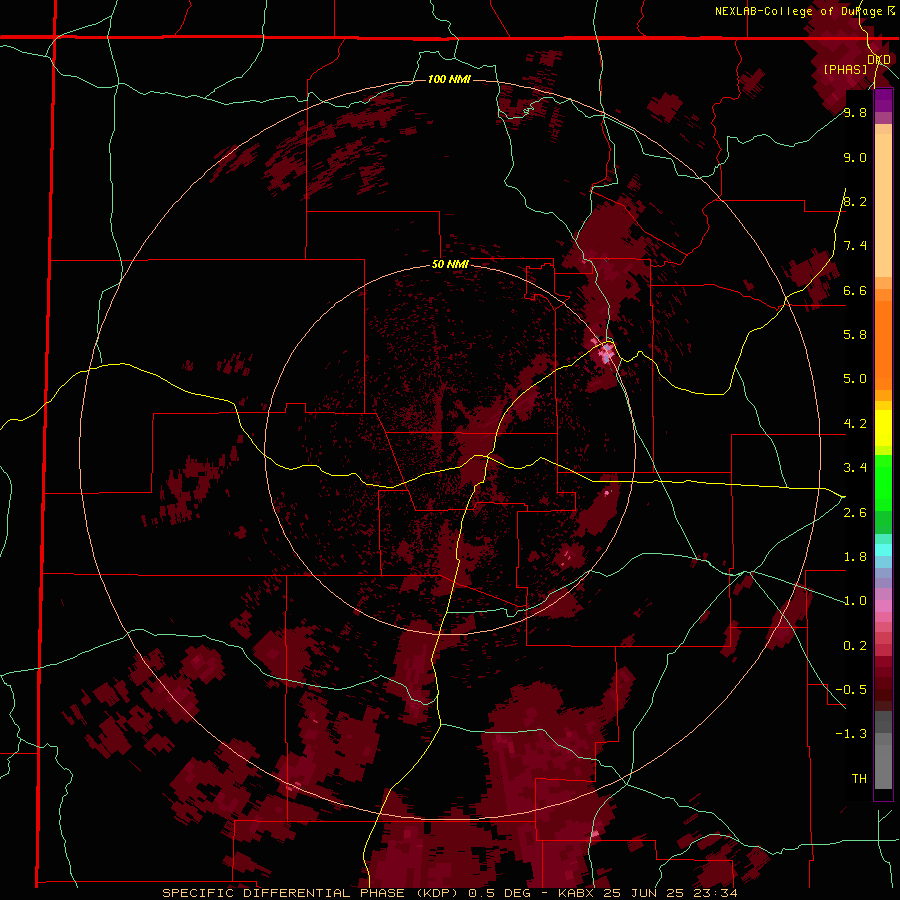Click the '5.8' color scale value

click(855, 334)
